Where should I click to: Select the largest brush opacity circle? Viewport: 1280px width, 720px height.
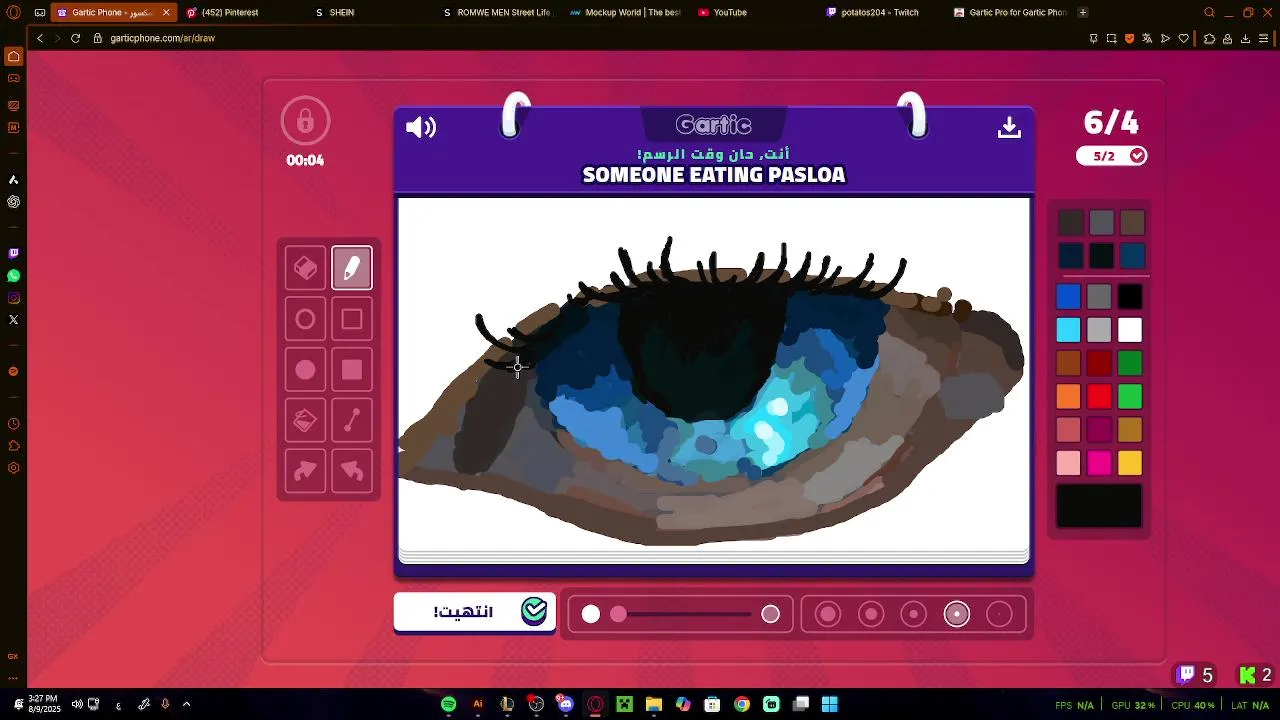pos(828,614)
